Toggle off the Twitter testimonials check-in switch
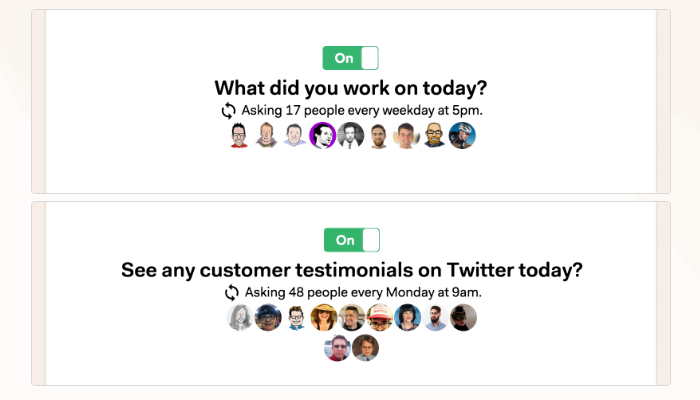The width and height of the screenshot is (700, 400). point(351,240)
